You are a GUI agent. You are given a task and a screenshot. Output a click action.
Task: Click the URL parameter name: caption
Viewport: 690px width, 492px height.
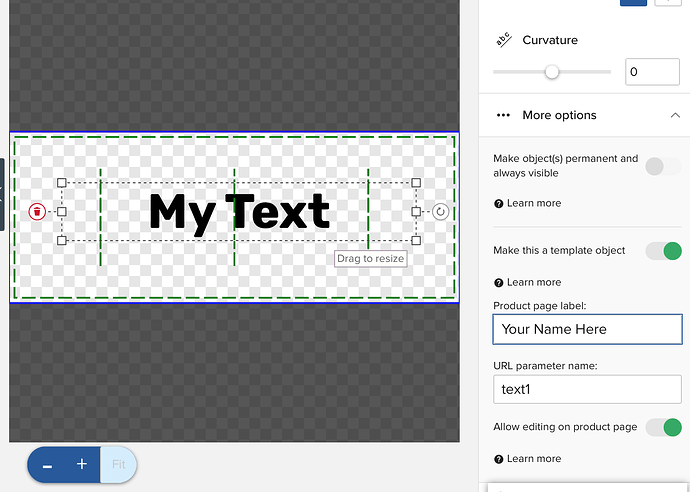tap(545, 366)
